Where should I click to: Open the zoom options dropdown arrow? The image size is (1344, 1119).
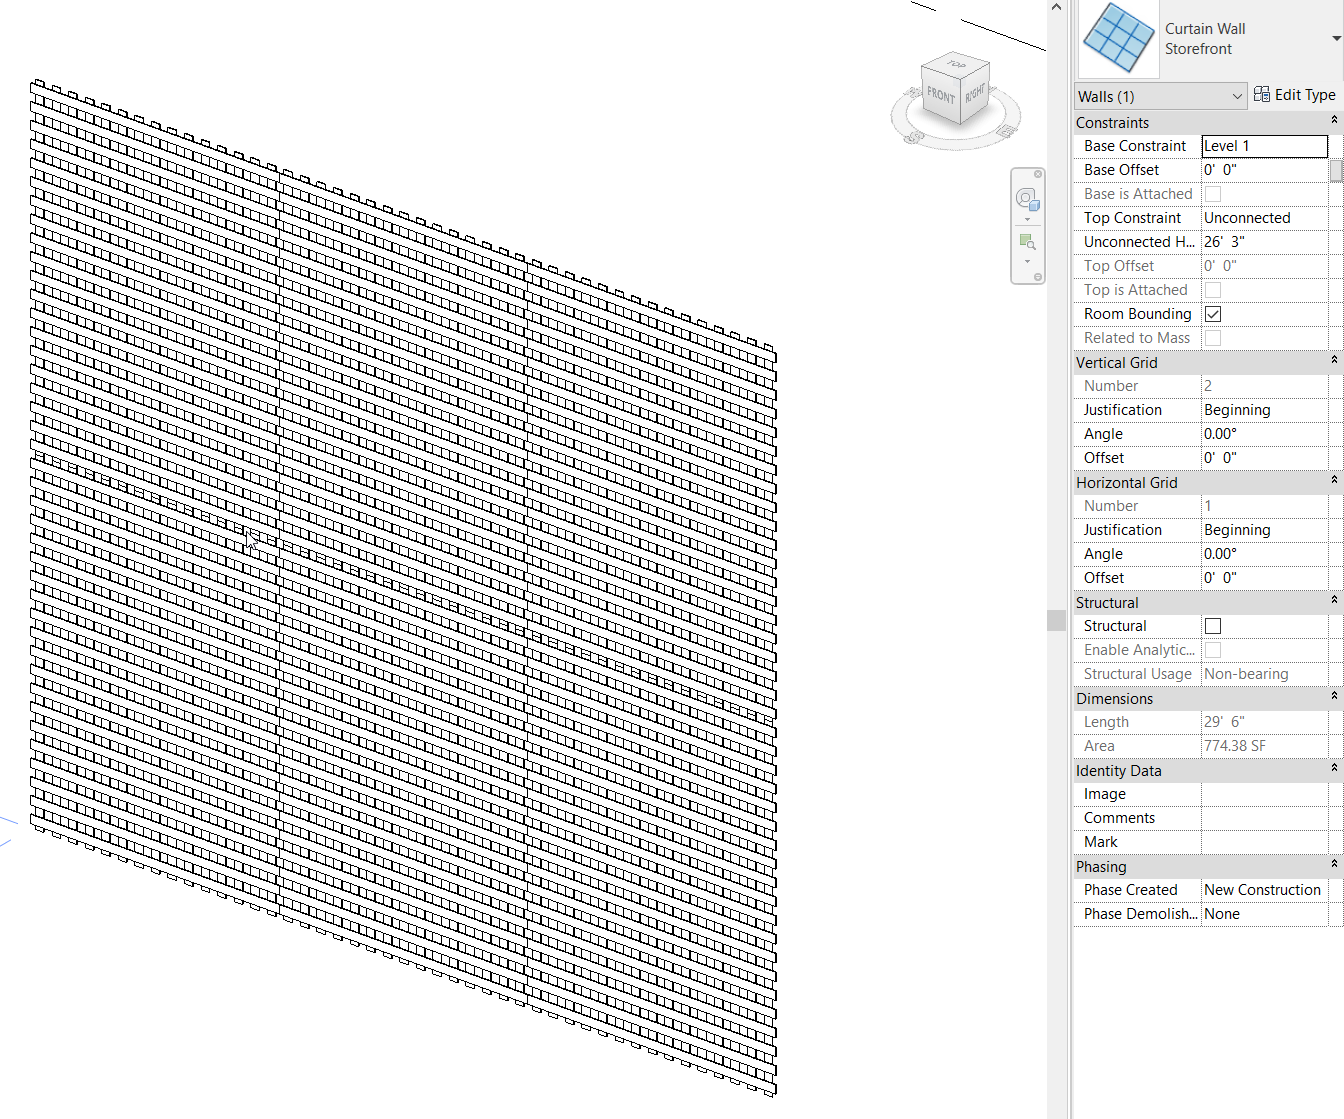click(1027, 262)
